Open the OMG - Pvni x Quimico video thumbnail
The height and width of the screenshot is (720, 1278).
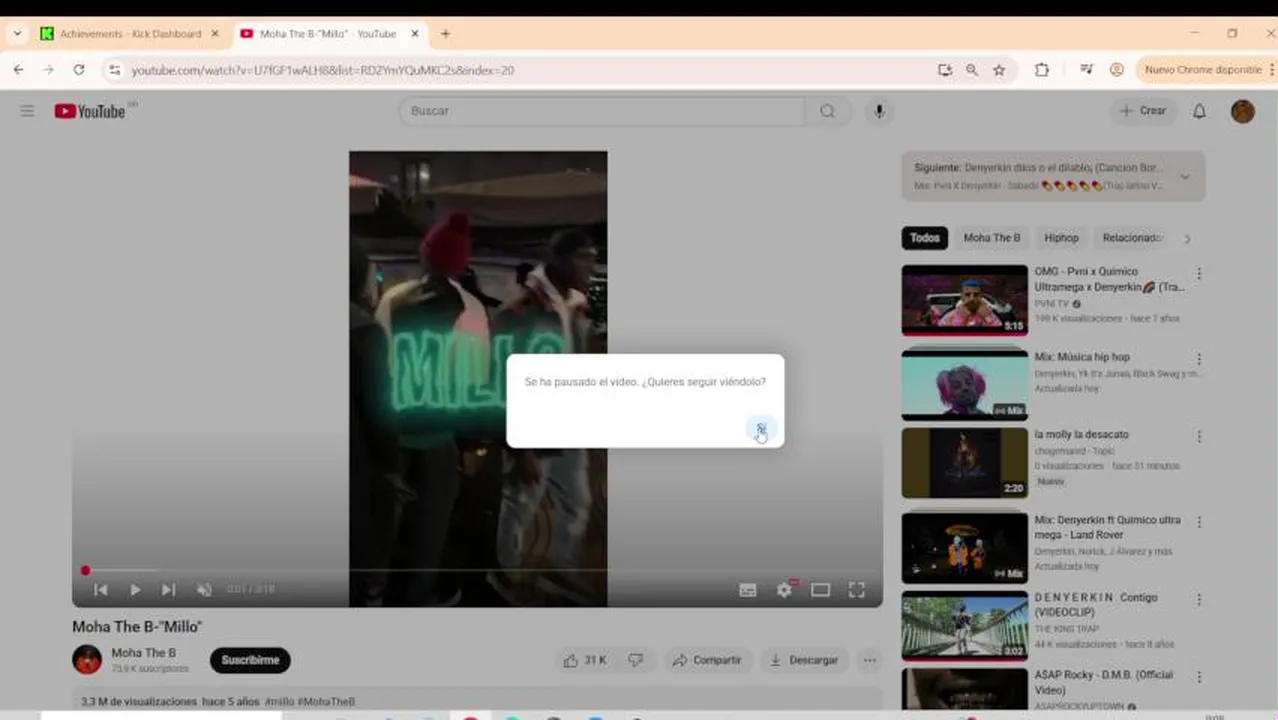[x=964, y=300]
